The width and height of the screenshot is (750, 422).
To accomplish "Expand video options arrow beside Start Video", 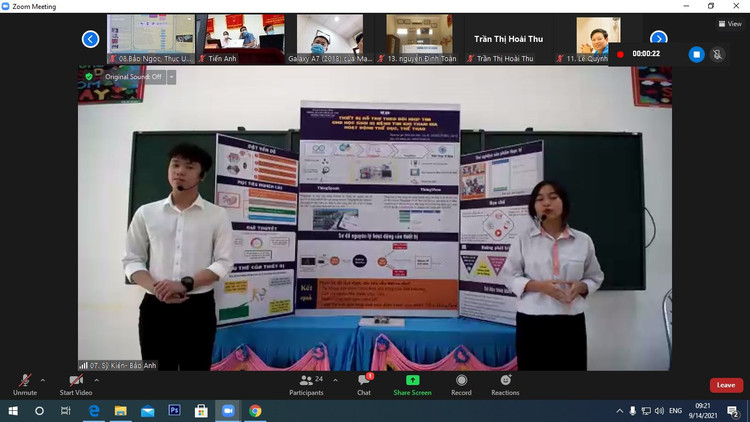I will pyautogui.click(x=96, y=380).
